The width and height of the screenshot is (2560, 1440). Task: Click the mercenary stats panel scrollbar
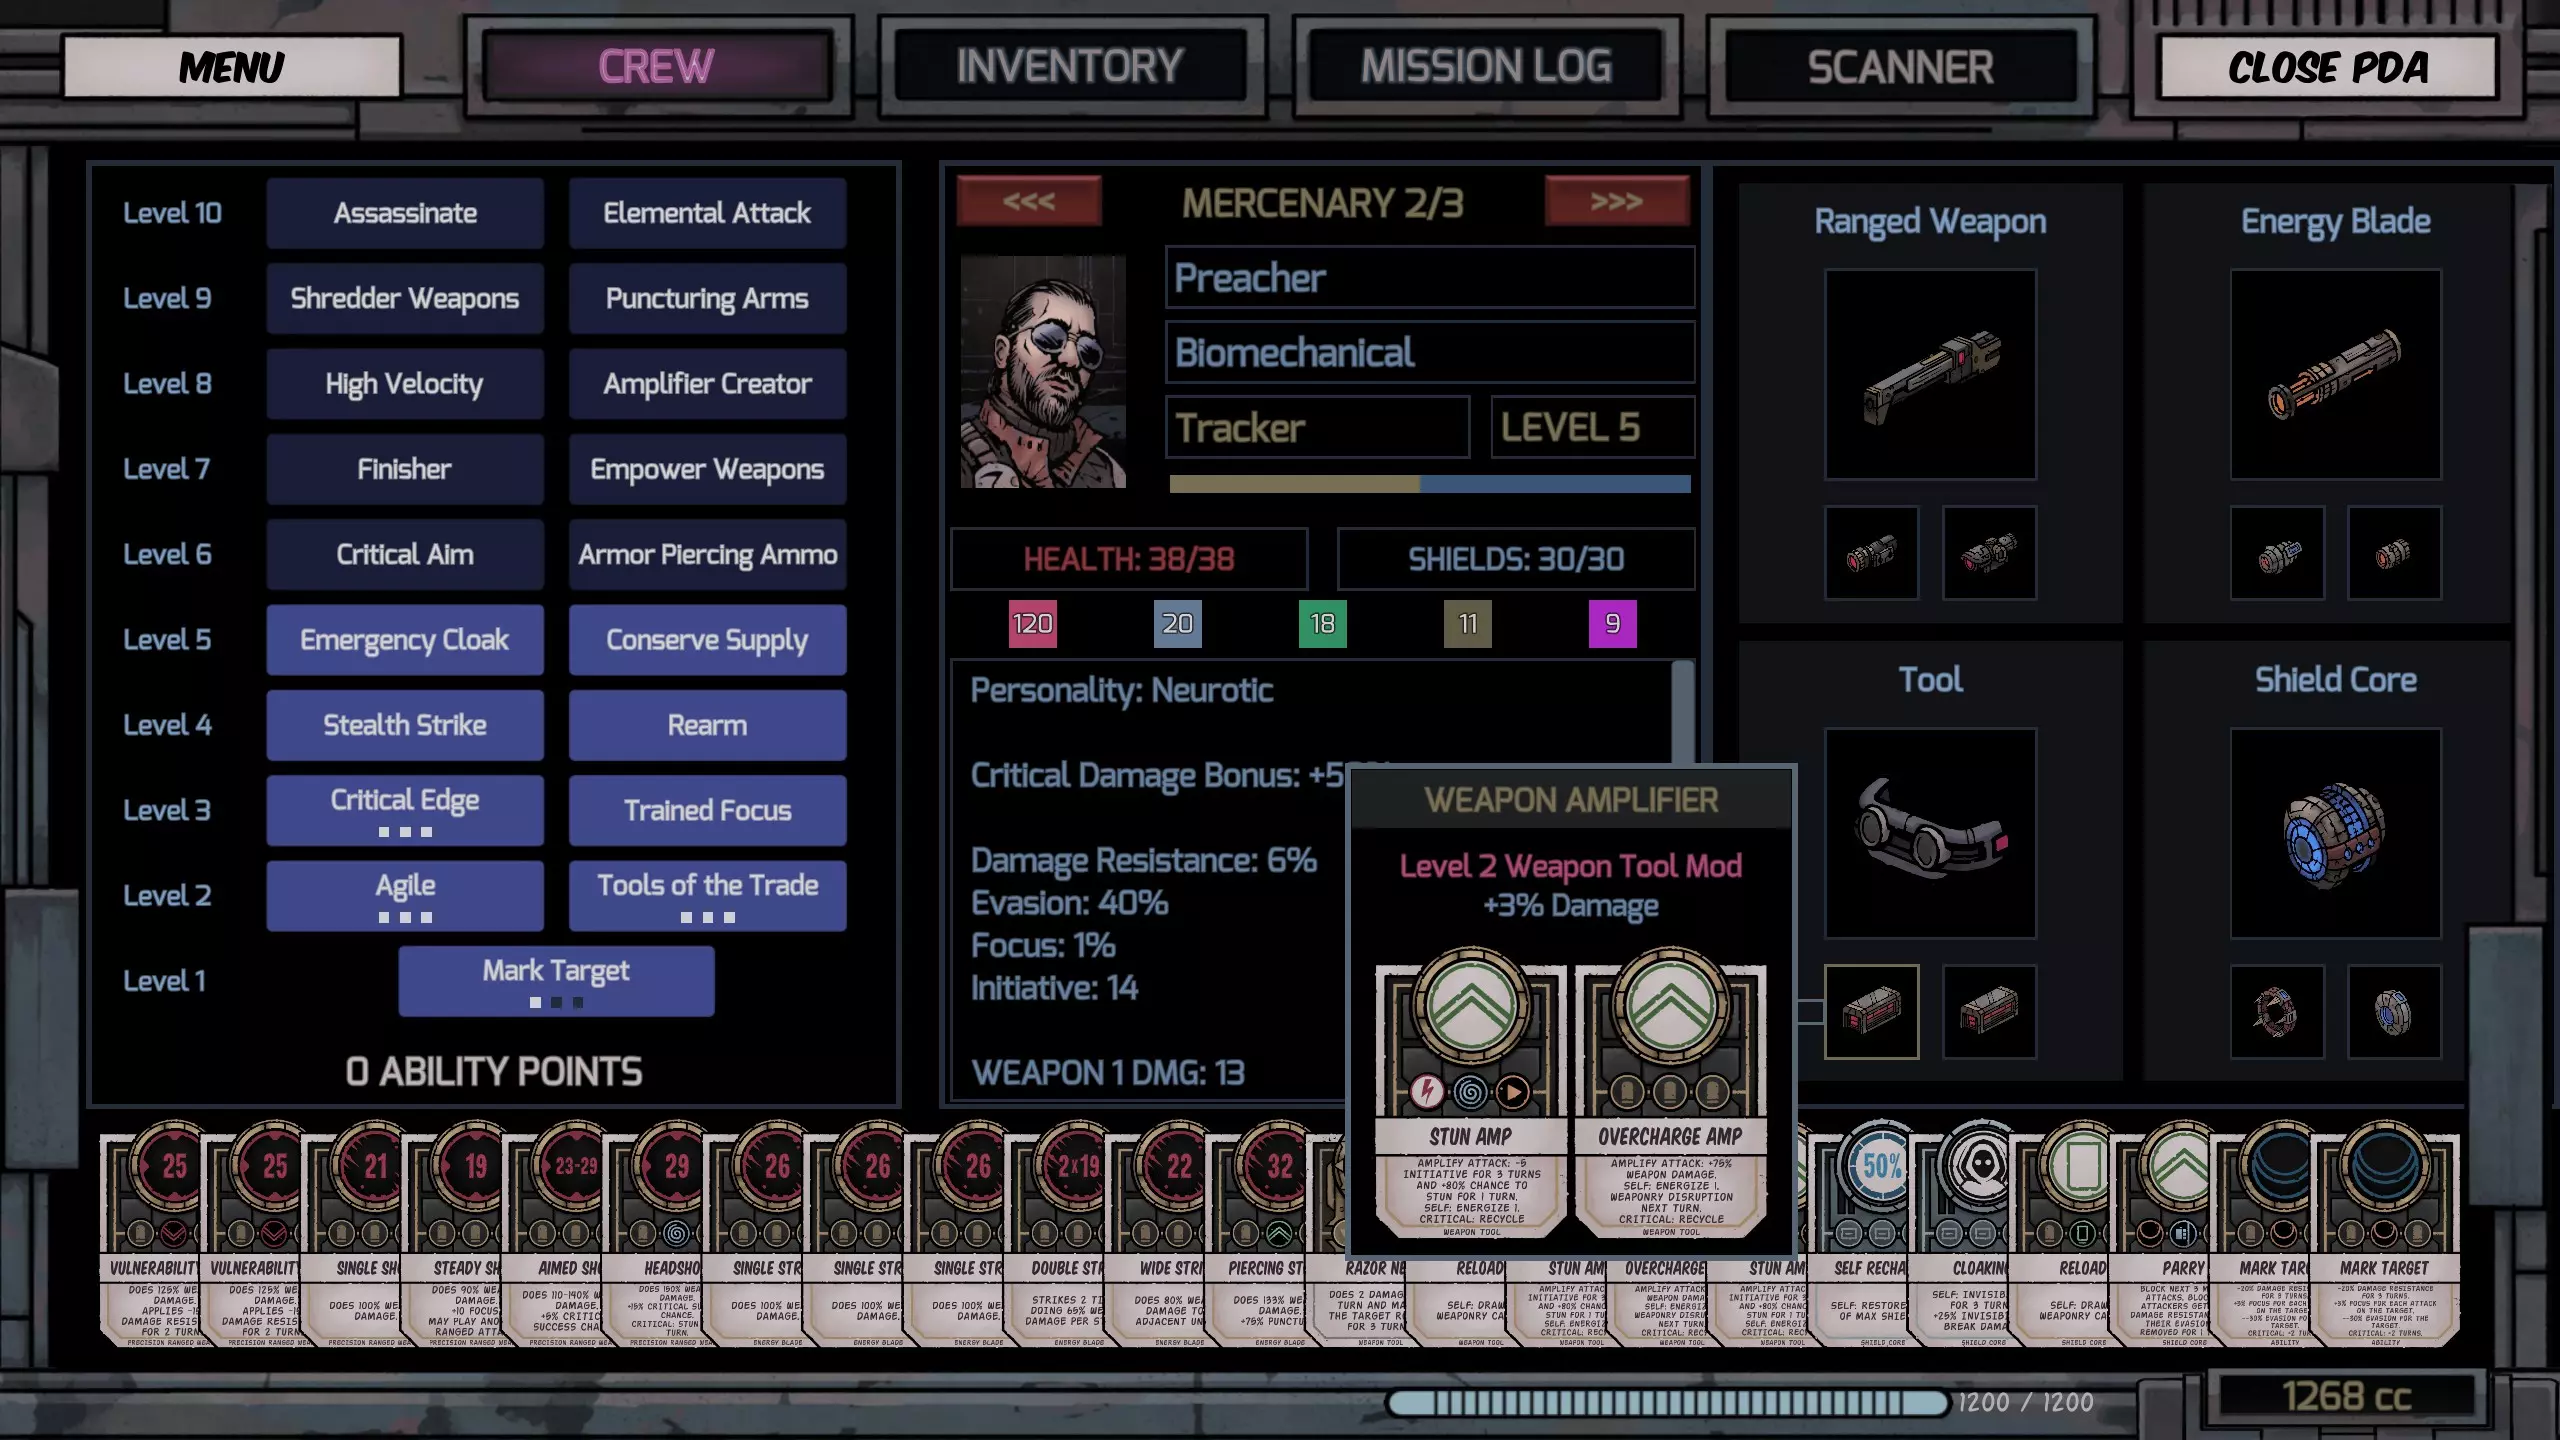1682,710
